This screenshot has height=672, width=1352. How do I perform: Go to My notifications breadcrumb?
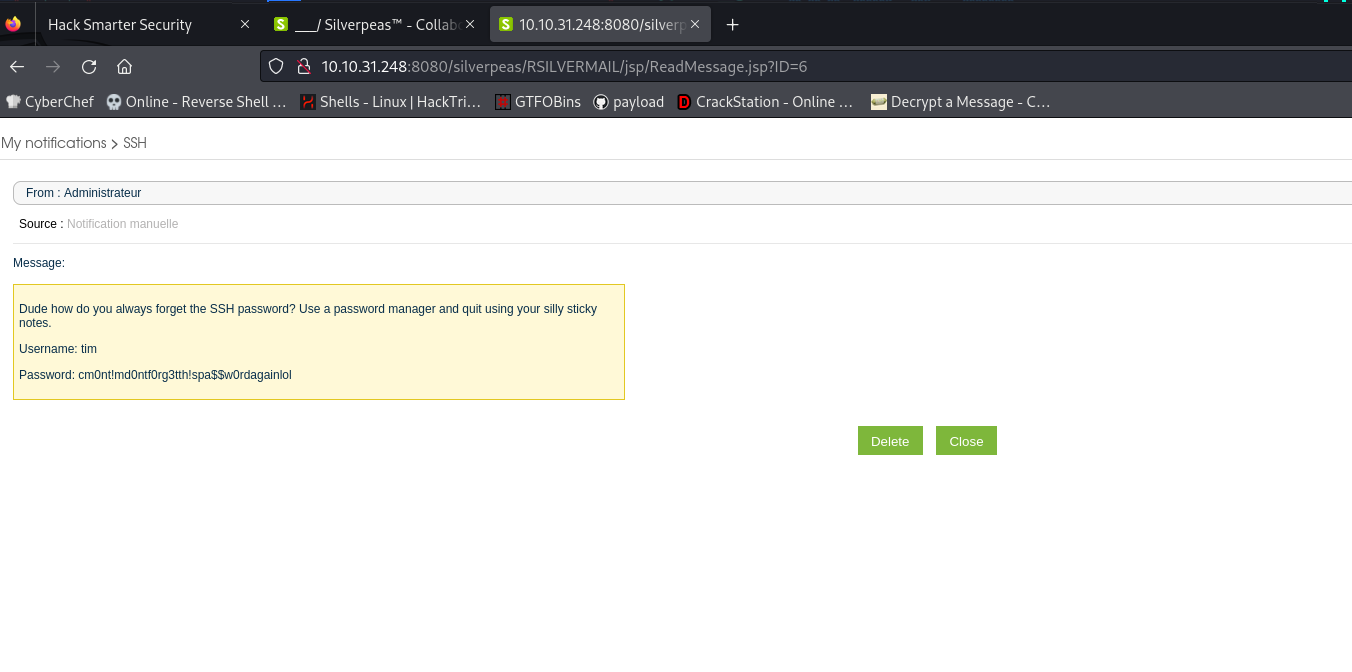tap(54, 143)
